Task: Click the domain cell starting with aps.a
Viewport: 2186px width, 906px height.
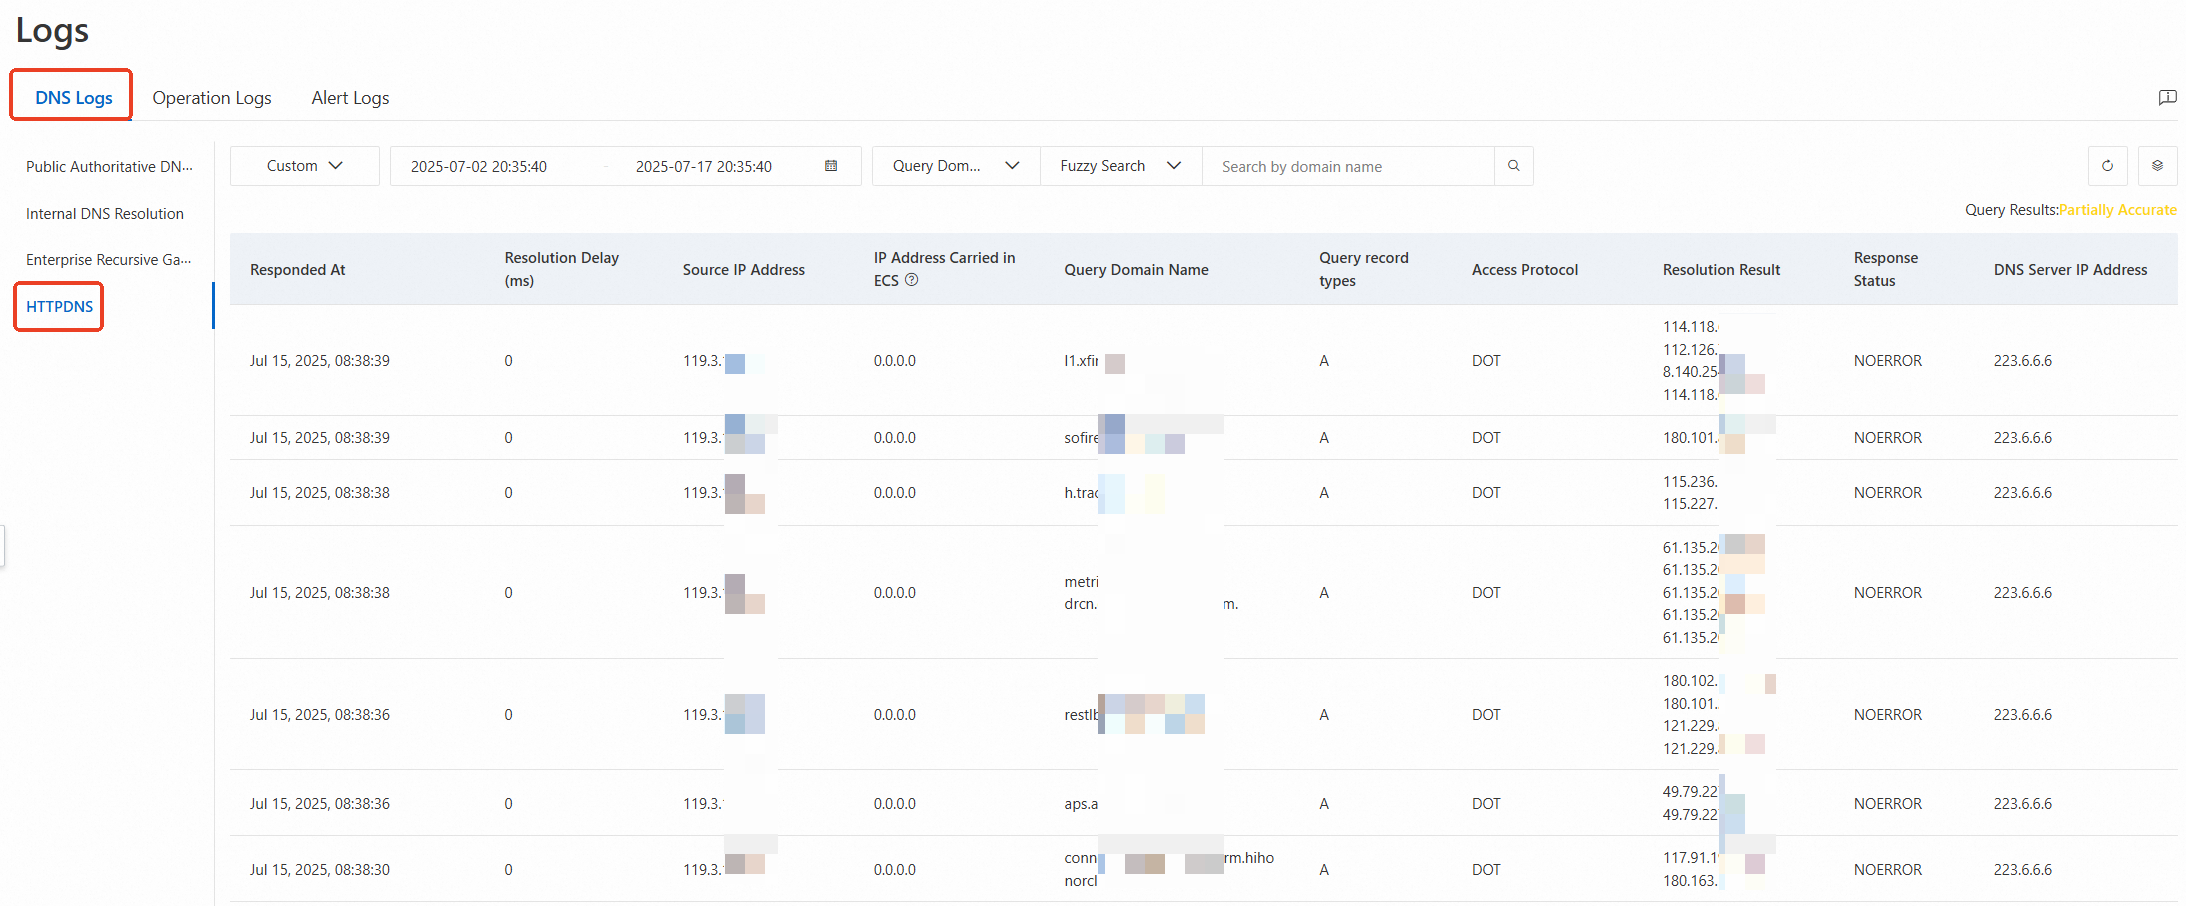Action: coord(1082,804)
